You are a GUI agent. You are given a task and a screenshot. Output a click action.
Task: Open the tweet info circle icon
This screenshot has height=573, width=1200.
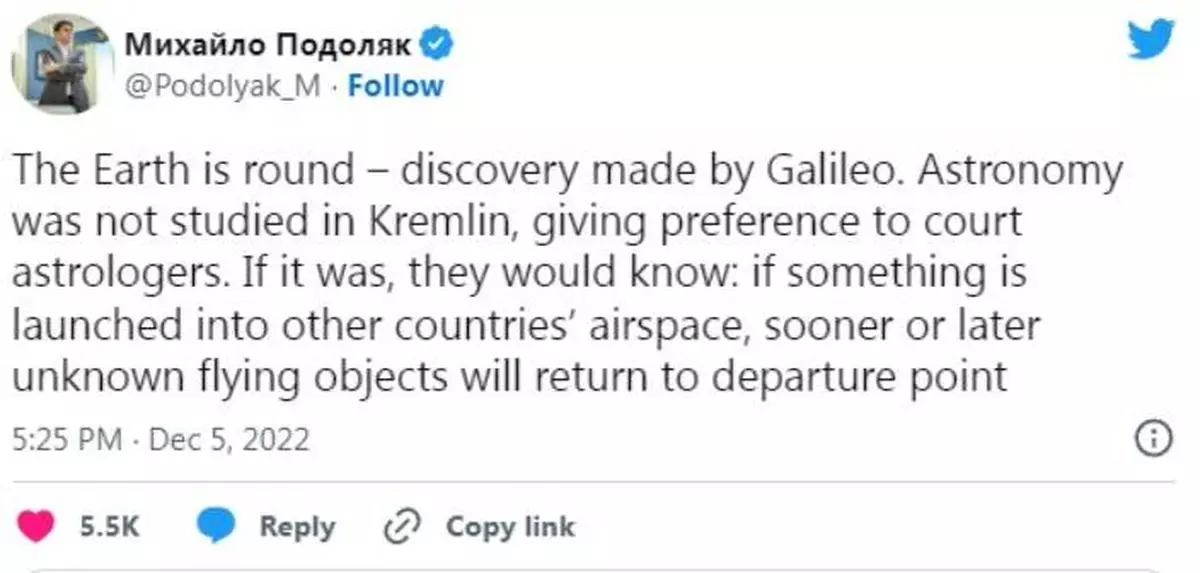[x=1154, y=439]
